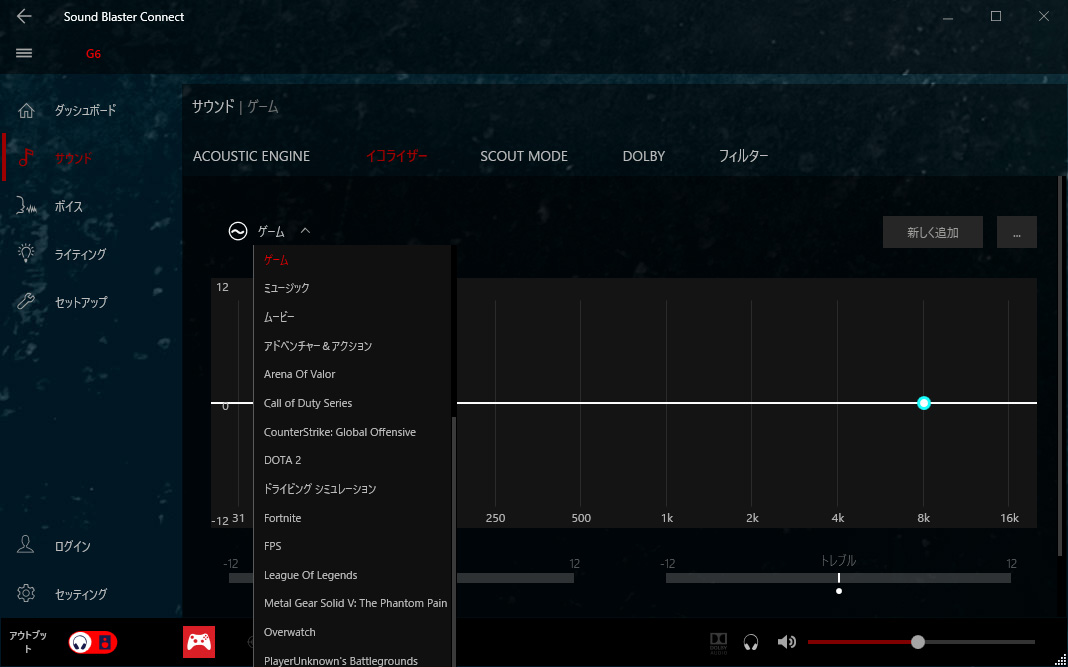
Task: Click the master volume slider handle
Action: 918,642
